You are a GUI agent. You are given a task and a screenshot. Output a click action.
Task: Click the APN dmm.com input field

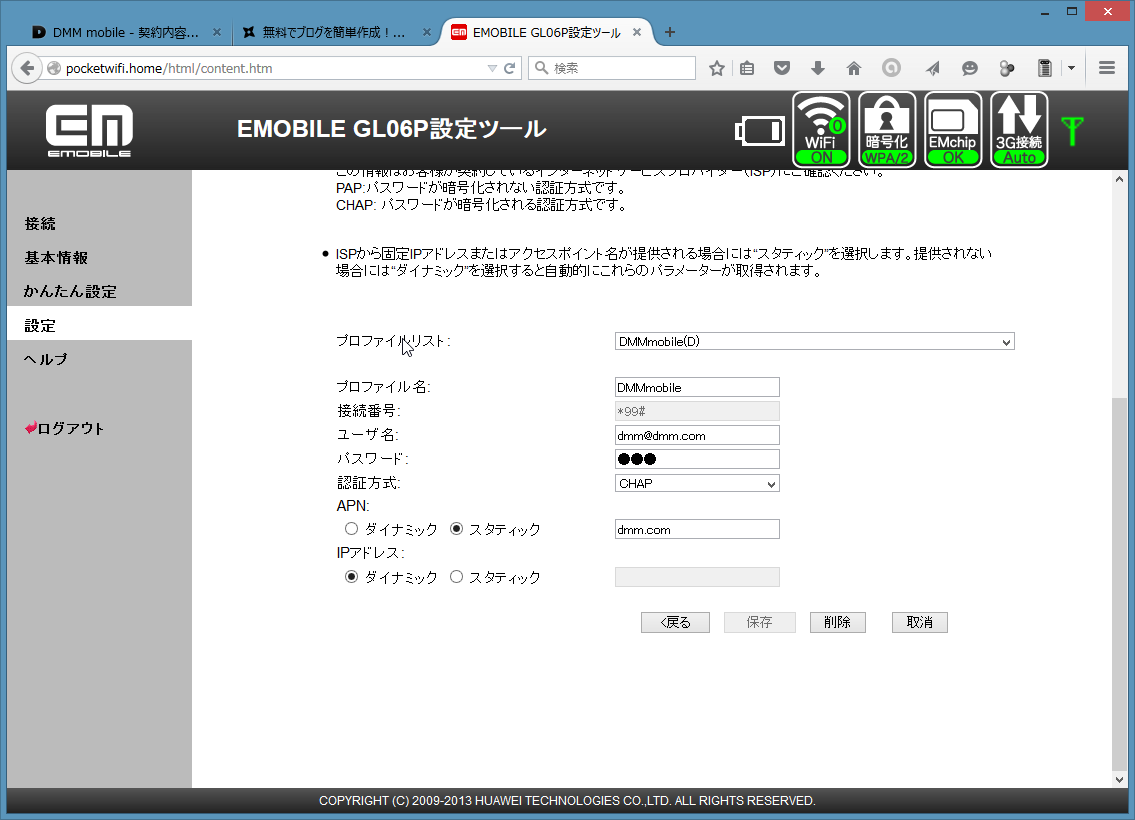(x=697, y=529)
